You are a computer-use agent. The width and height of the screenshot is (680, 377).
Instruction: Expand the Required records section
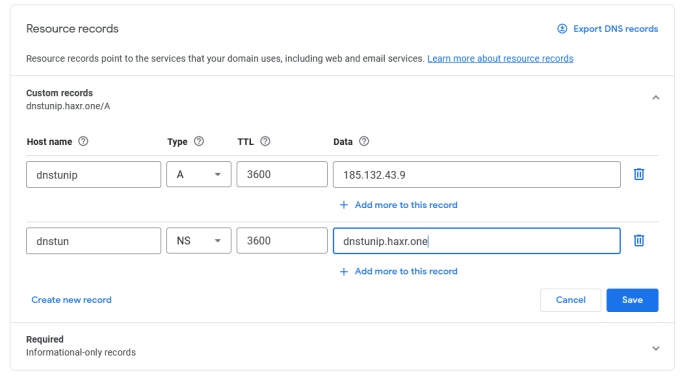coord(656,348)
